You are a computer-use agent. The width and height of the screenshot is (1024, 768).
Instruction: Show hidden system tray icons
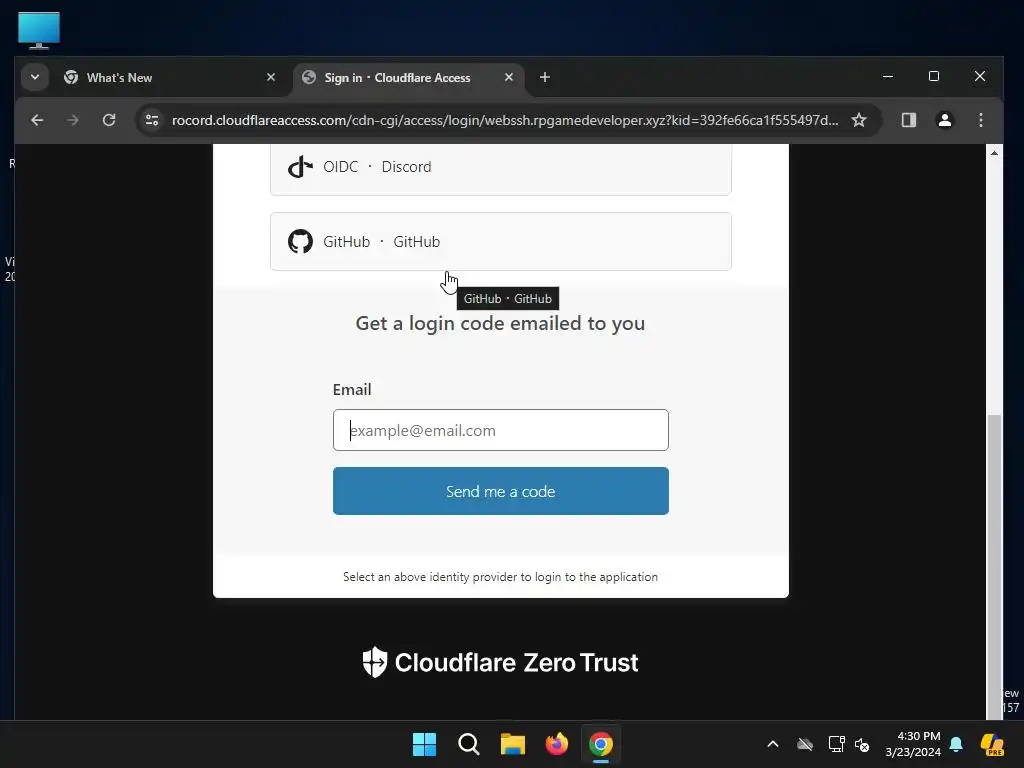(x=773, y=744)
